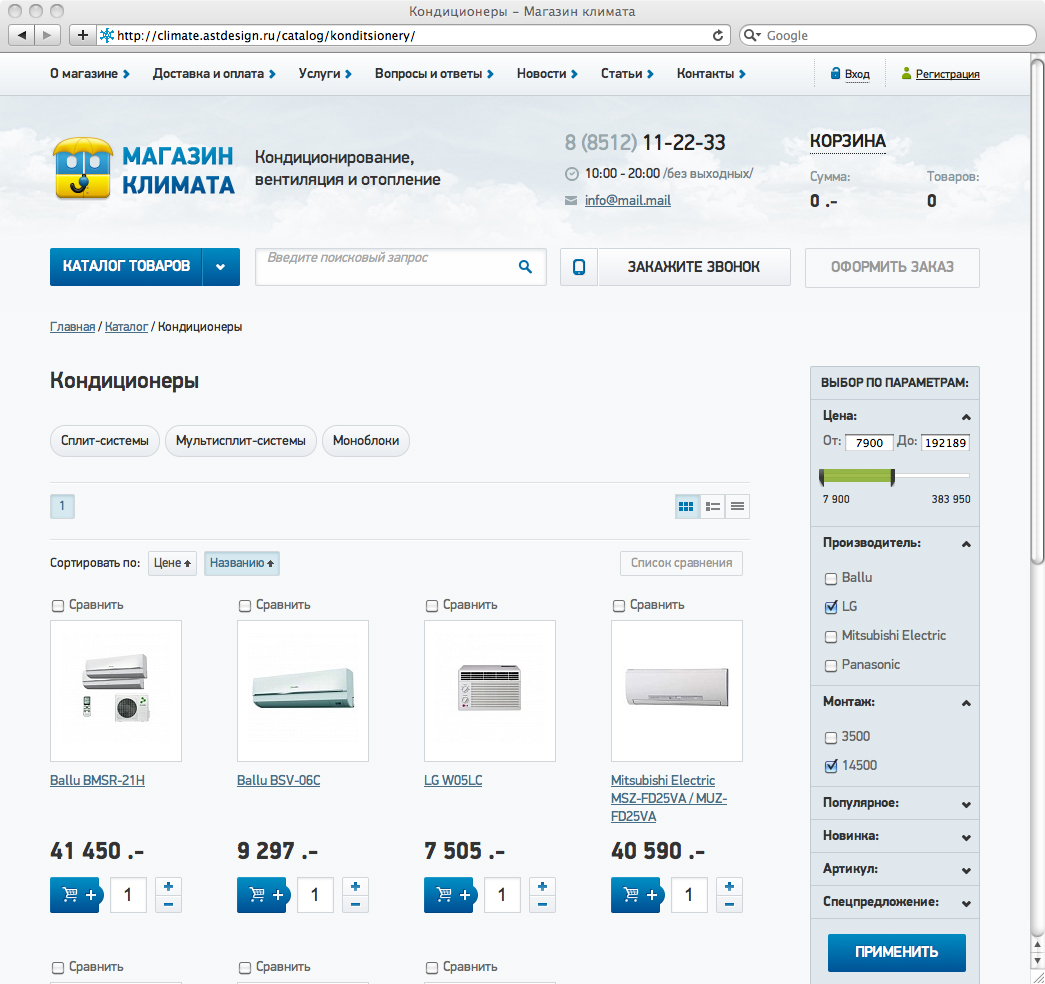
Task: Collapse the Производитель filter section
Action: tap(966, 544)
